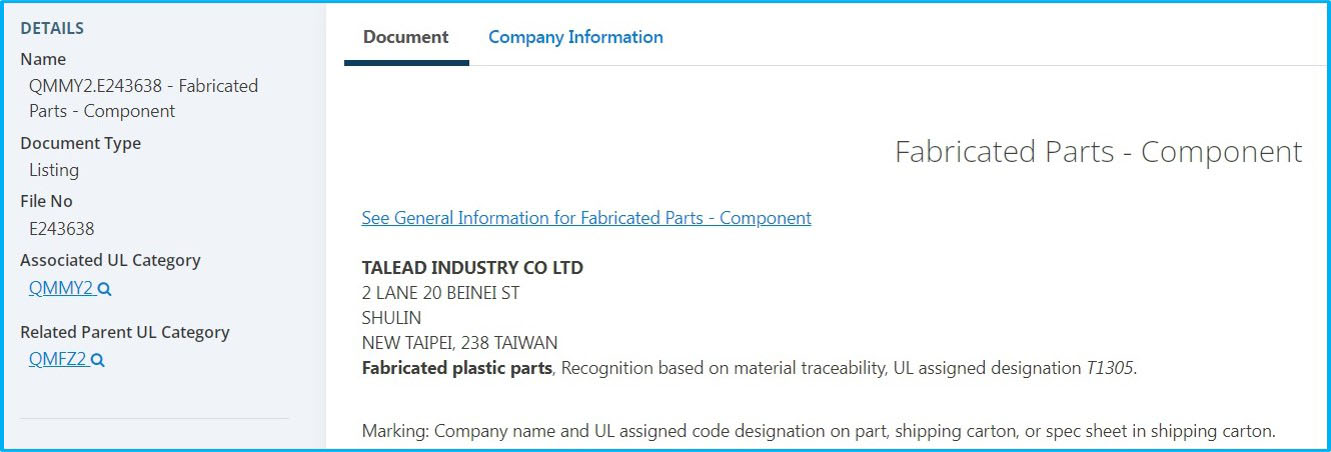Click the T1305 designation text
The height and width of the screenshot is (452, 1331).
pyautogui.click(x=1110, y=368)
